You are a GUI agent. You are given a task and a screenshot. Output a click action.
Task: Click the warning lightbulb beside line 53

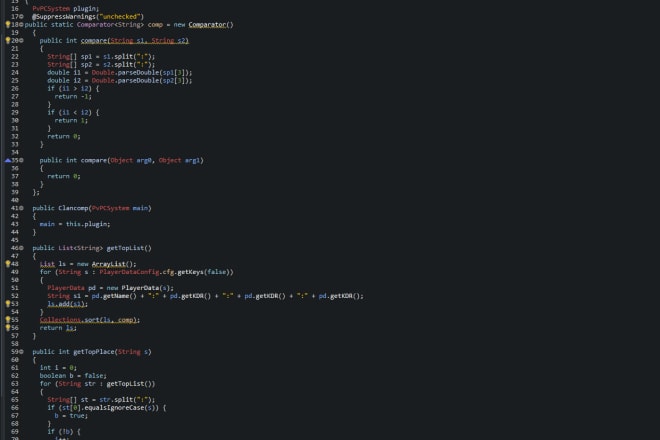(x=8, y=304)
